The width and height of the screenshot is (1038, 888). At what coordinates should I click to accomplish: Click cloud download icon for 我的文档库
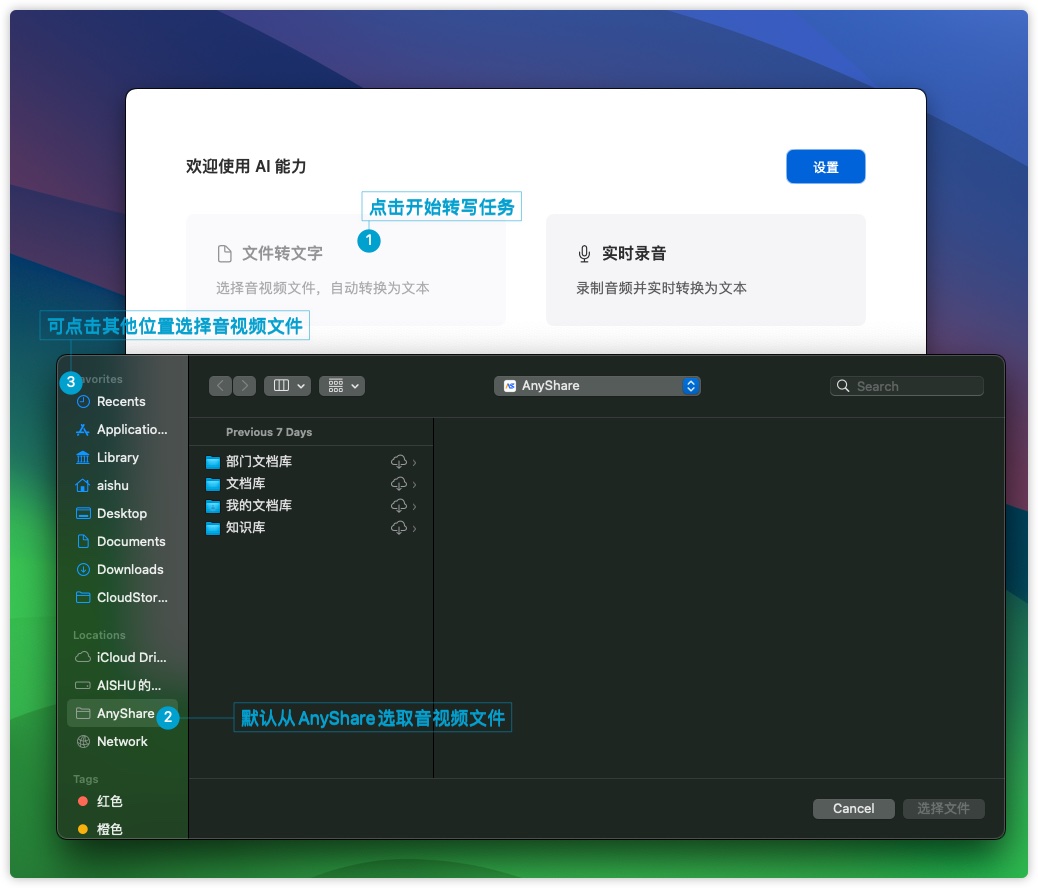point(399,506)
